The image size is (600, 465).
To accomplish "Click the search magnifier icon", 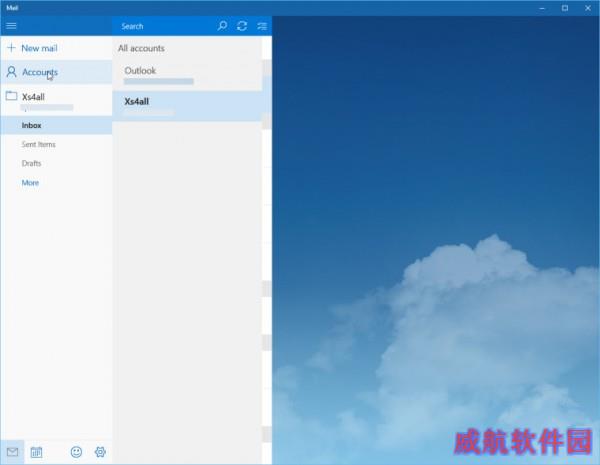I will (222, 26).
